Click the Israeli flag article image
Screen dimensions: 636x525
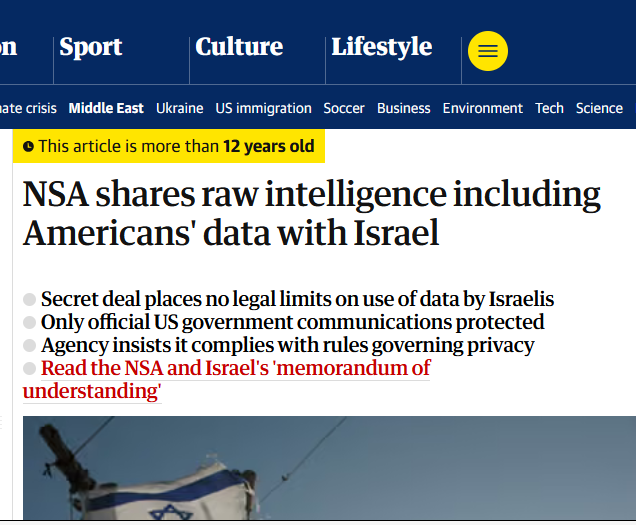click(x=329, y=468)
